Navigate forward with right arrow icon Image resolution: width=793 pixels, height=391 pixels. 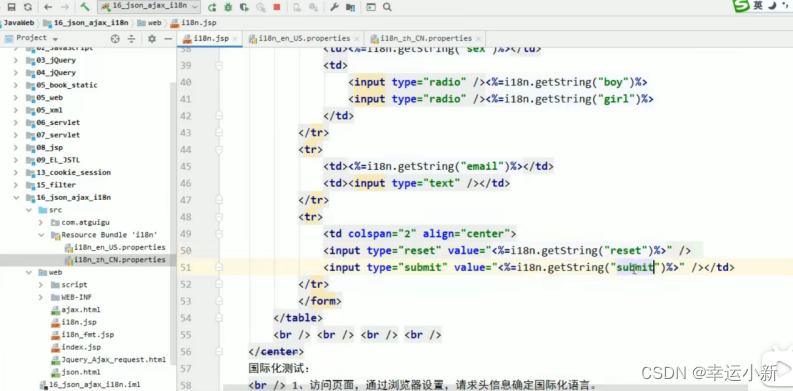(x=64, y=7)
